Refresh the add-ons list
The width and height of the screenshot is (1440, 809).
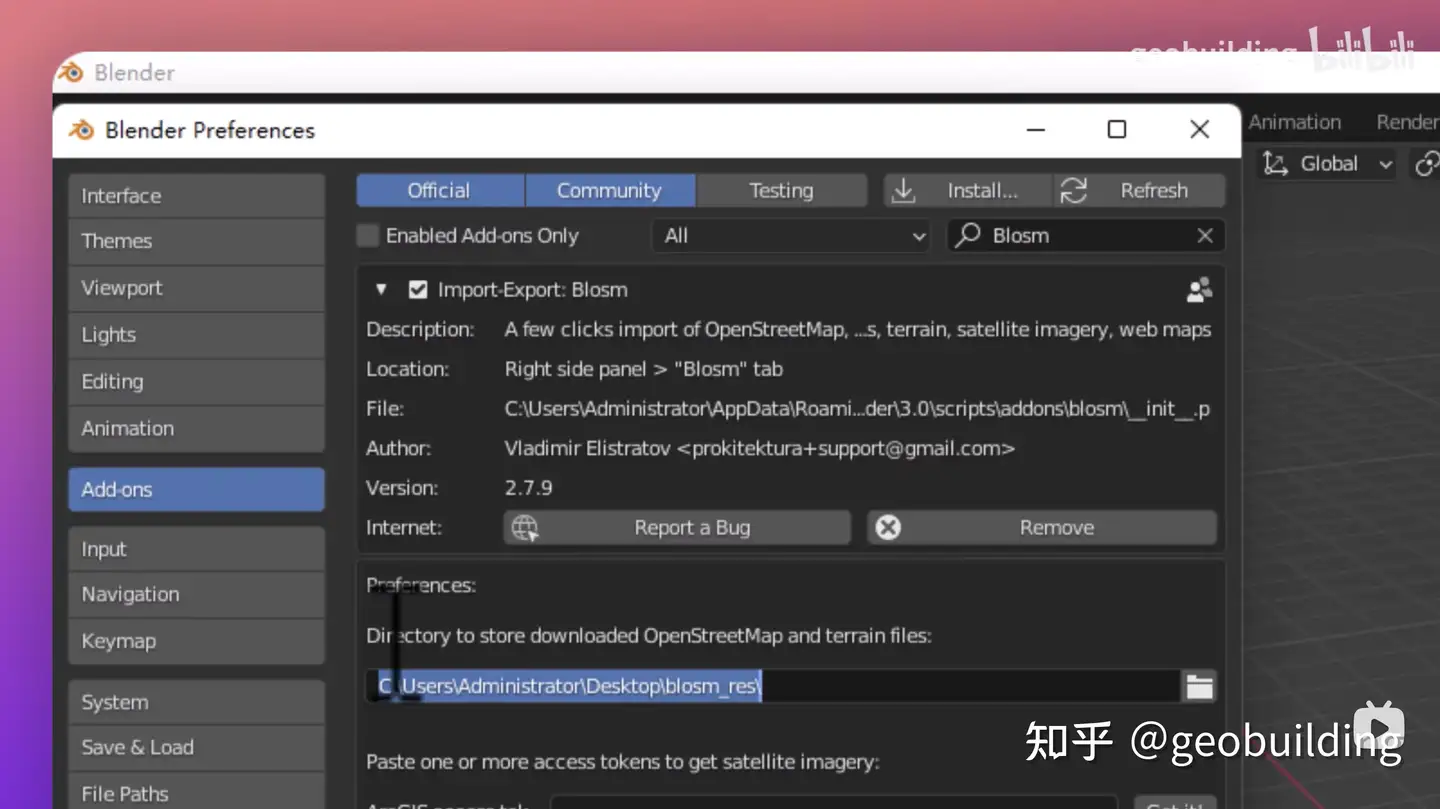click(1139, 190)
